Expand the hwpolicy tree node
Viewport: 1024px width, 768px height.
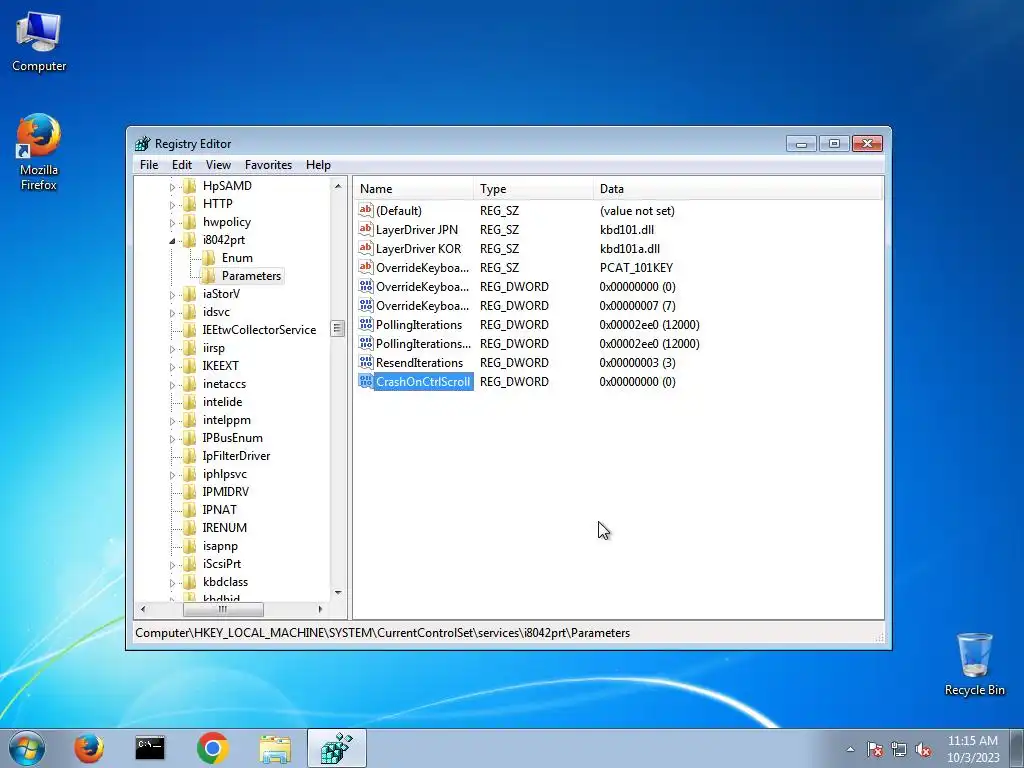(172, 223)
